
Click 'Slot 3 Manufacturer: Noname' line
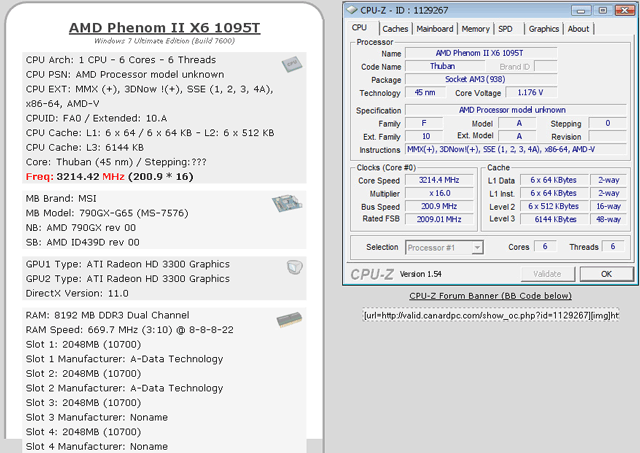point(97,417)
